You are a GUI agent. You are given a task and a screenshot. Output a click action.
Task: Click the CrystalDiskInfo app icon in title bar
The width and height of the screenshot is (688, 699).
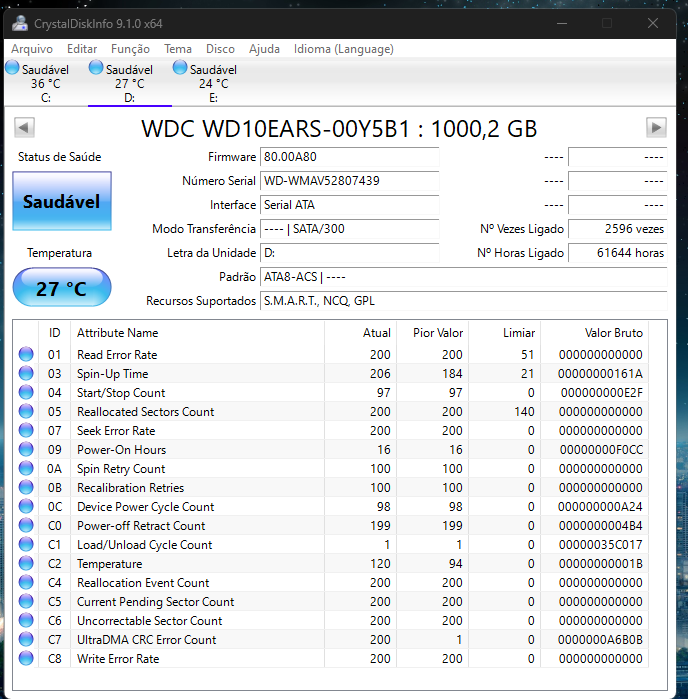pos(20,23)
